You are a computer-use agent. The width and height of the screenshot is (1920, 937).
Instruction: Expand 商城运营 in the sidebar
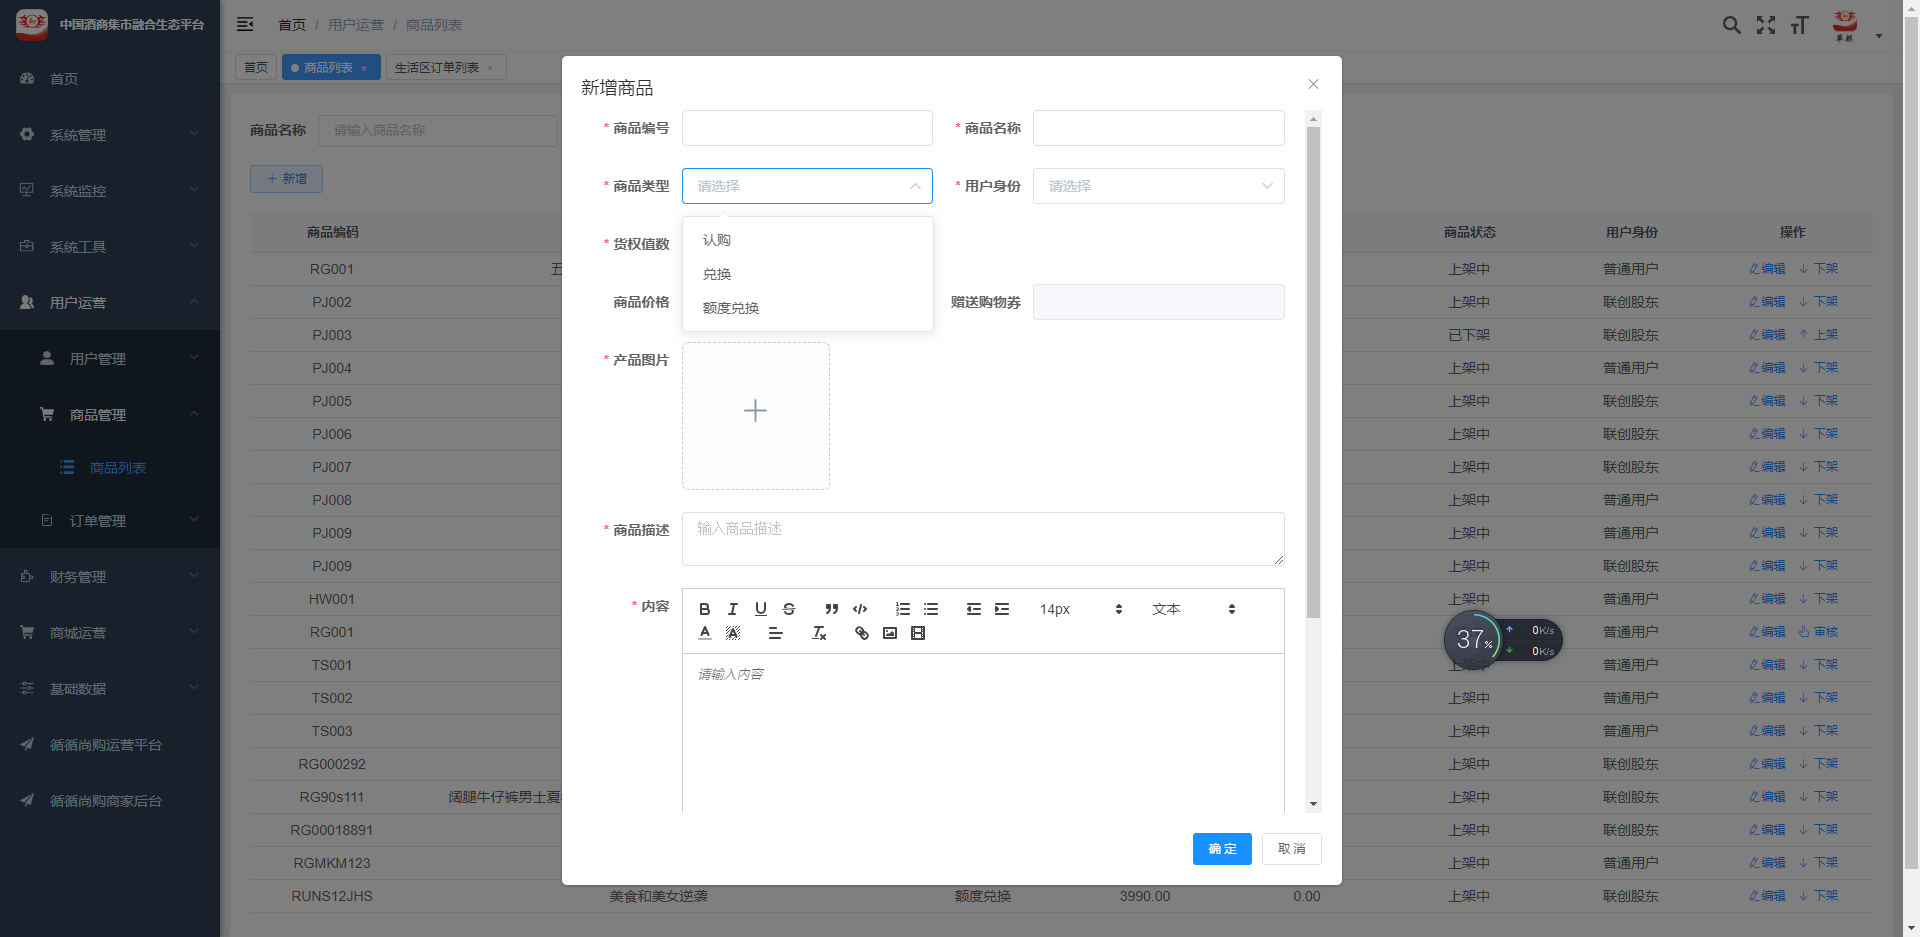coord(110,633)
